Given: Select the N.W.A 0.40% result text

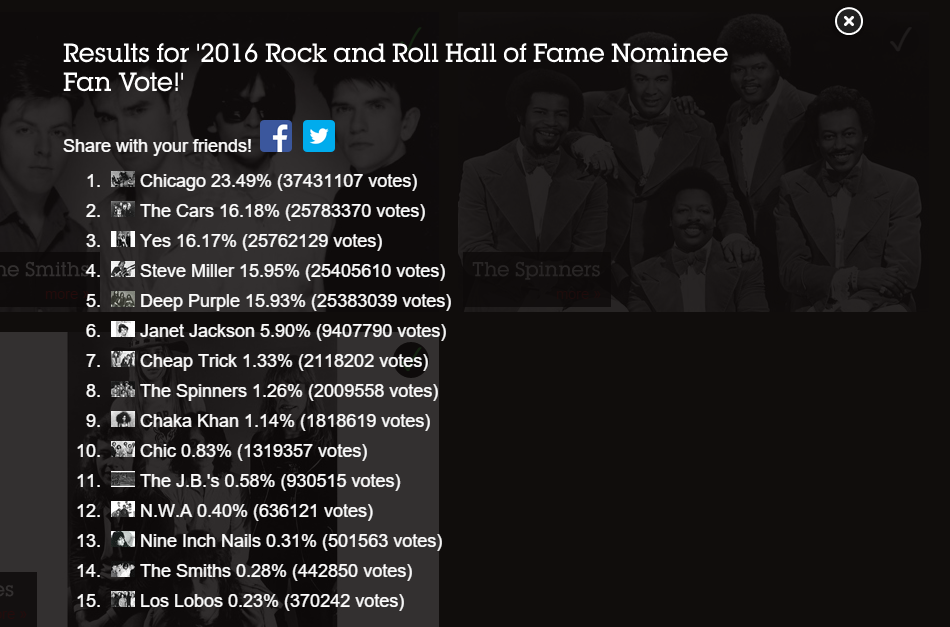Looking at the screenshot, I should click(256, 511).
